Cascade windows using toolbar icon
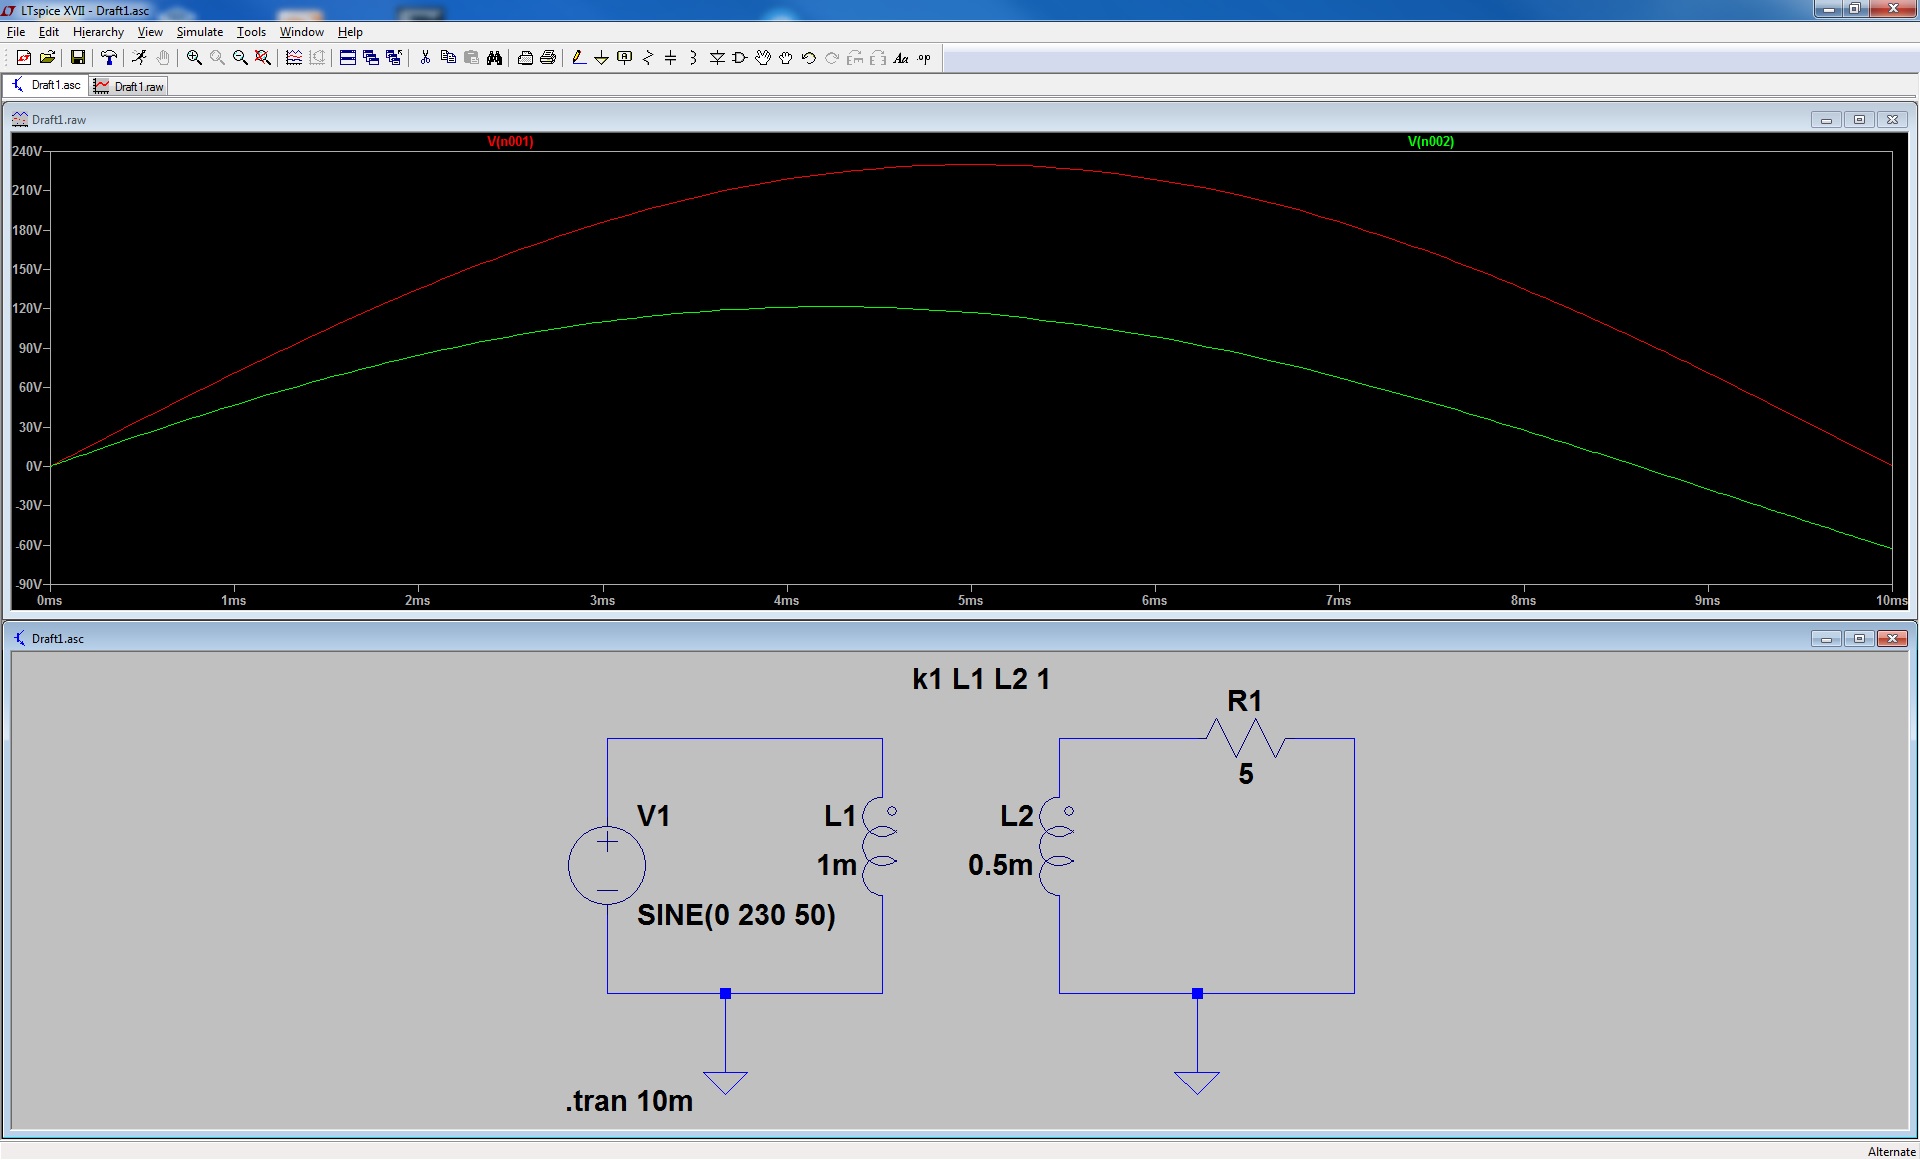 (x=371, y=58)
